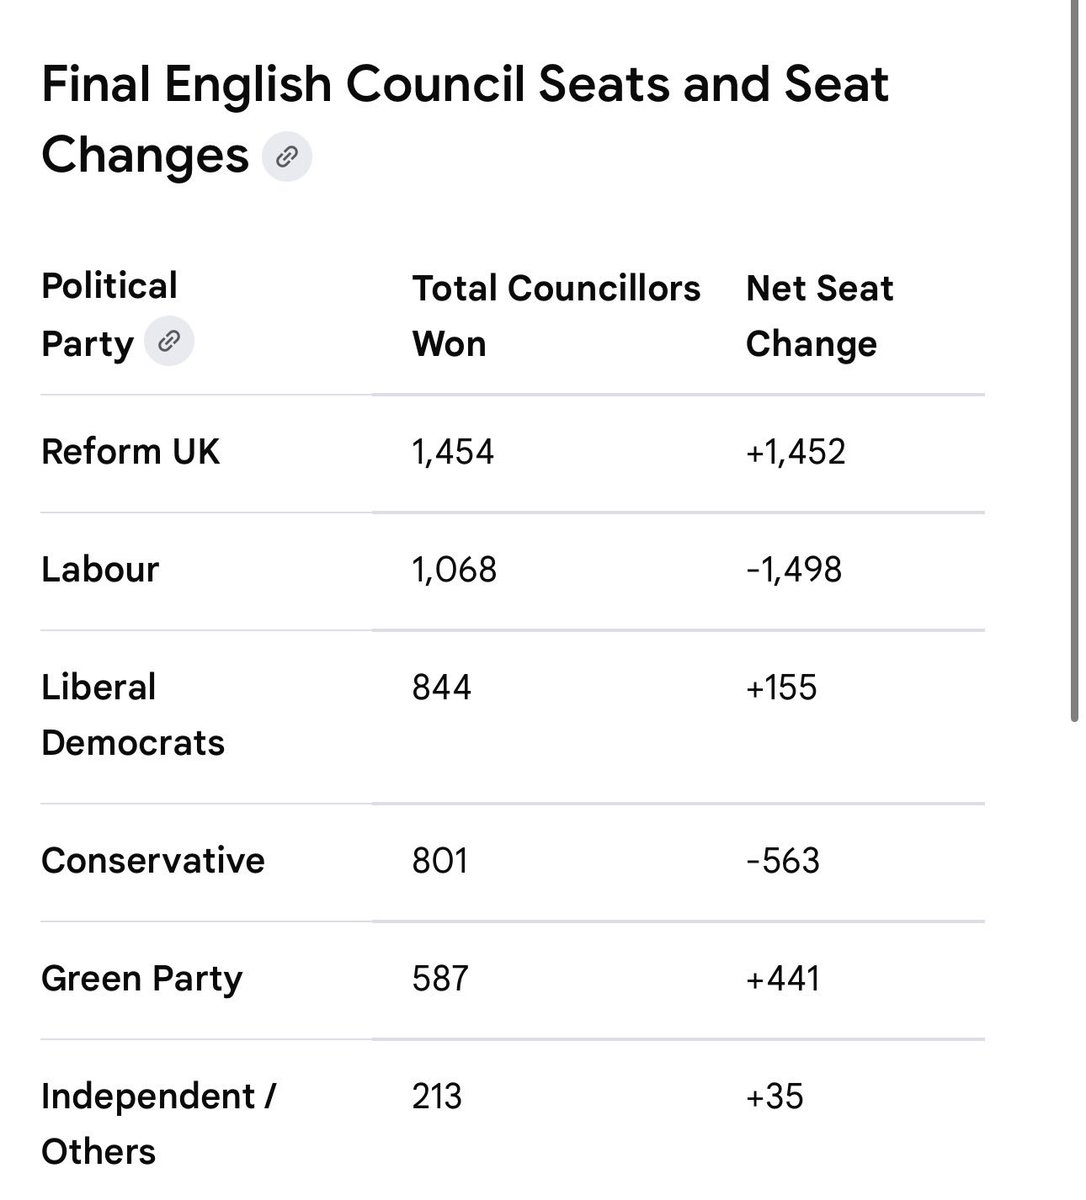Click the Liberal Democrats party name
This screenshot has width=1086, height=1200.
pos(133,715)
